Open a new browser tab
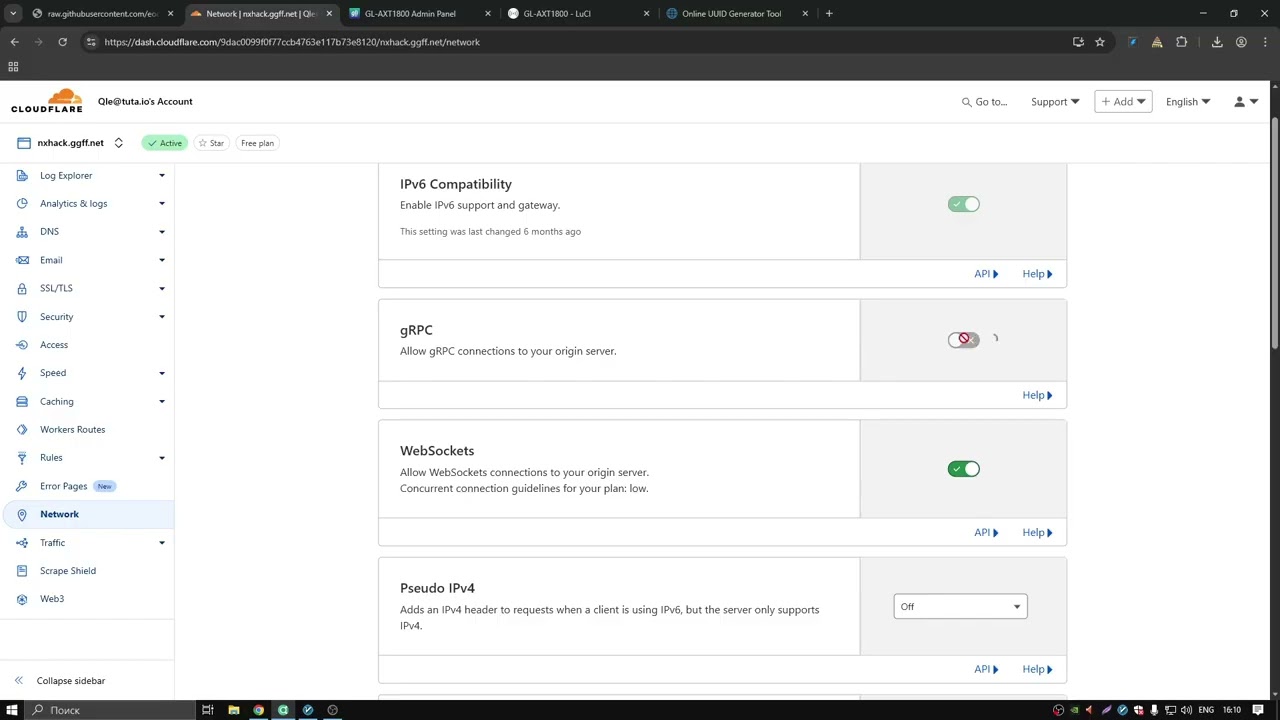Image resolution: width=1280 pixels, height=720 pixels. tap(829, 14)
